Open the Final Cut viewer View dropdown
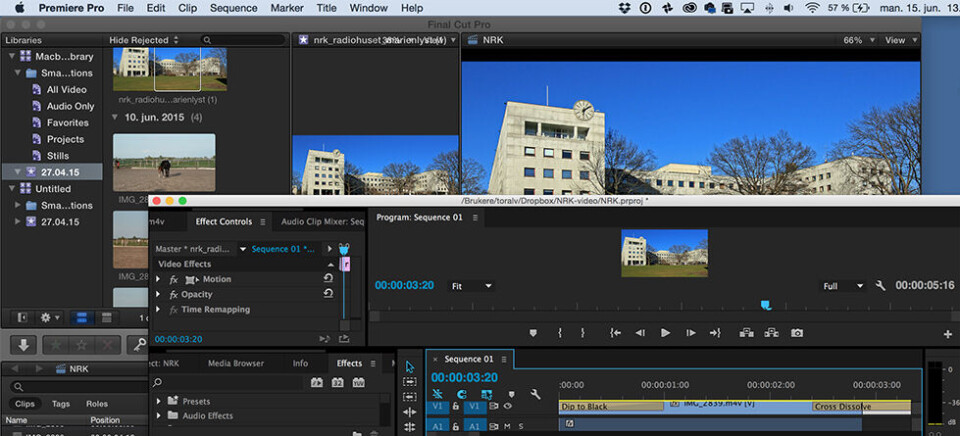This screenshot has height=436, width=960. tap(901, 40)
